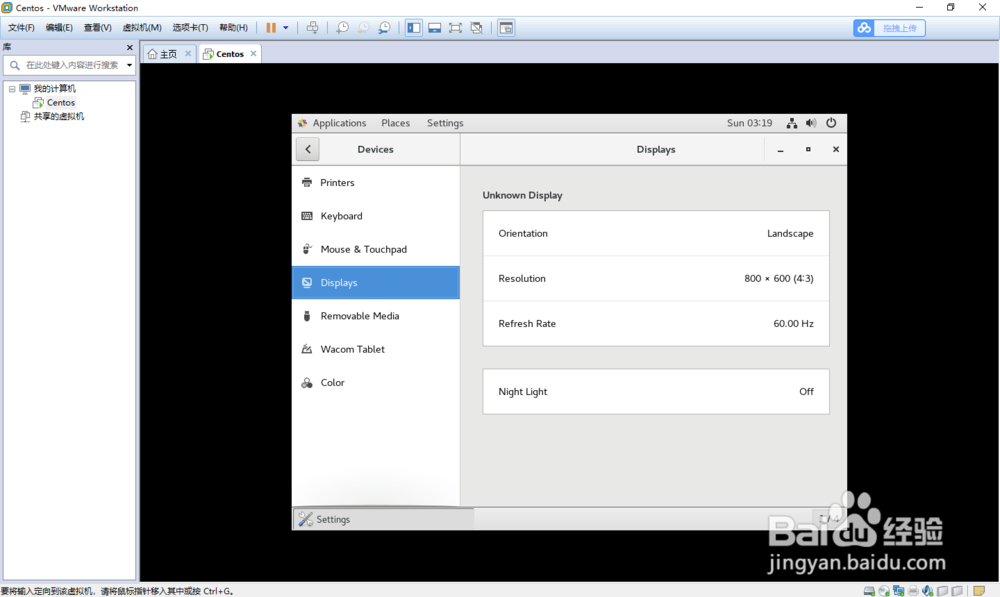
Task: Enter full screen mode from the toolbar
Action: [x=455, y=27]
